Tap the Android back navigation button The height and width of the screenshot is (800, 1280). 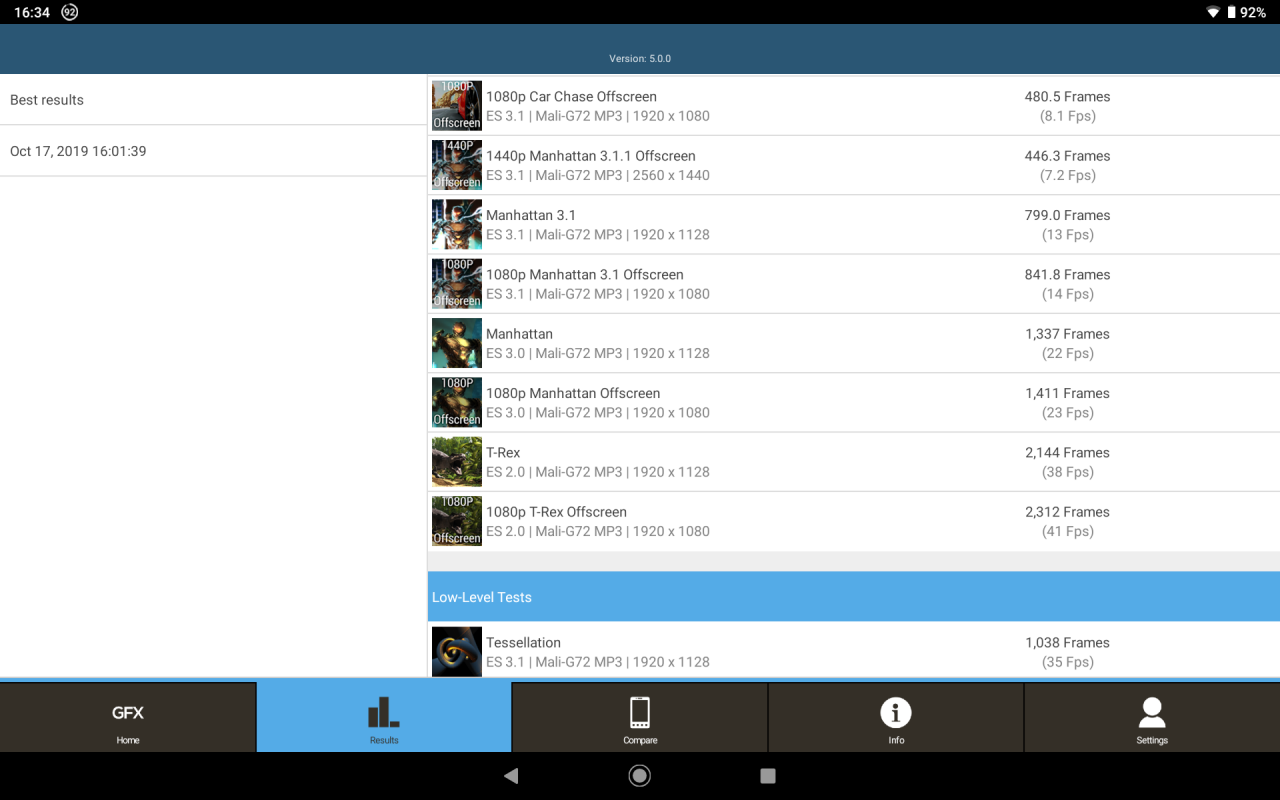pos(511,776)
